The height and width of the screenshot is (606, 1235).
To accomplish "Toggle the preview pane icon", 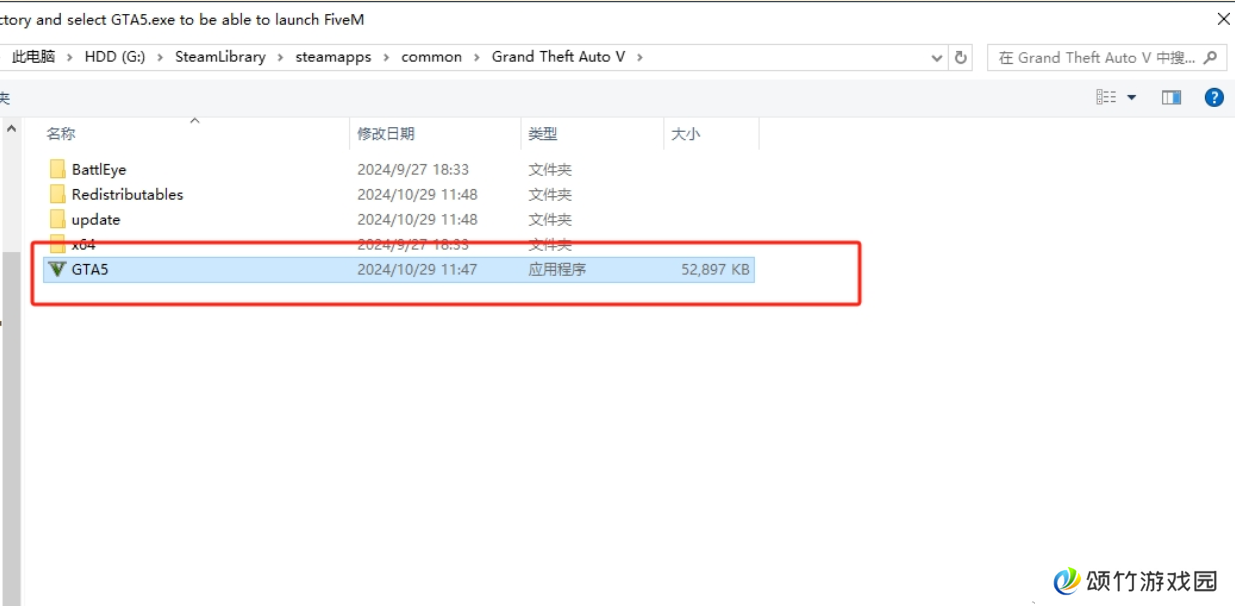I will [x=1171, y=97].
